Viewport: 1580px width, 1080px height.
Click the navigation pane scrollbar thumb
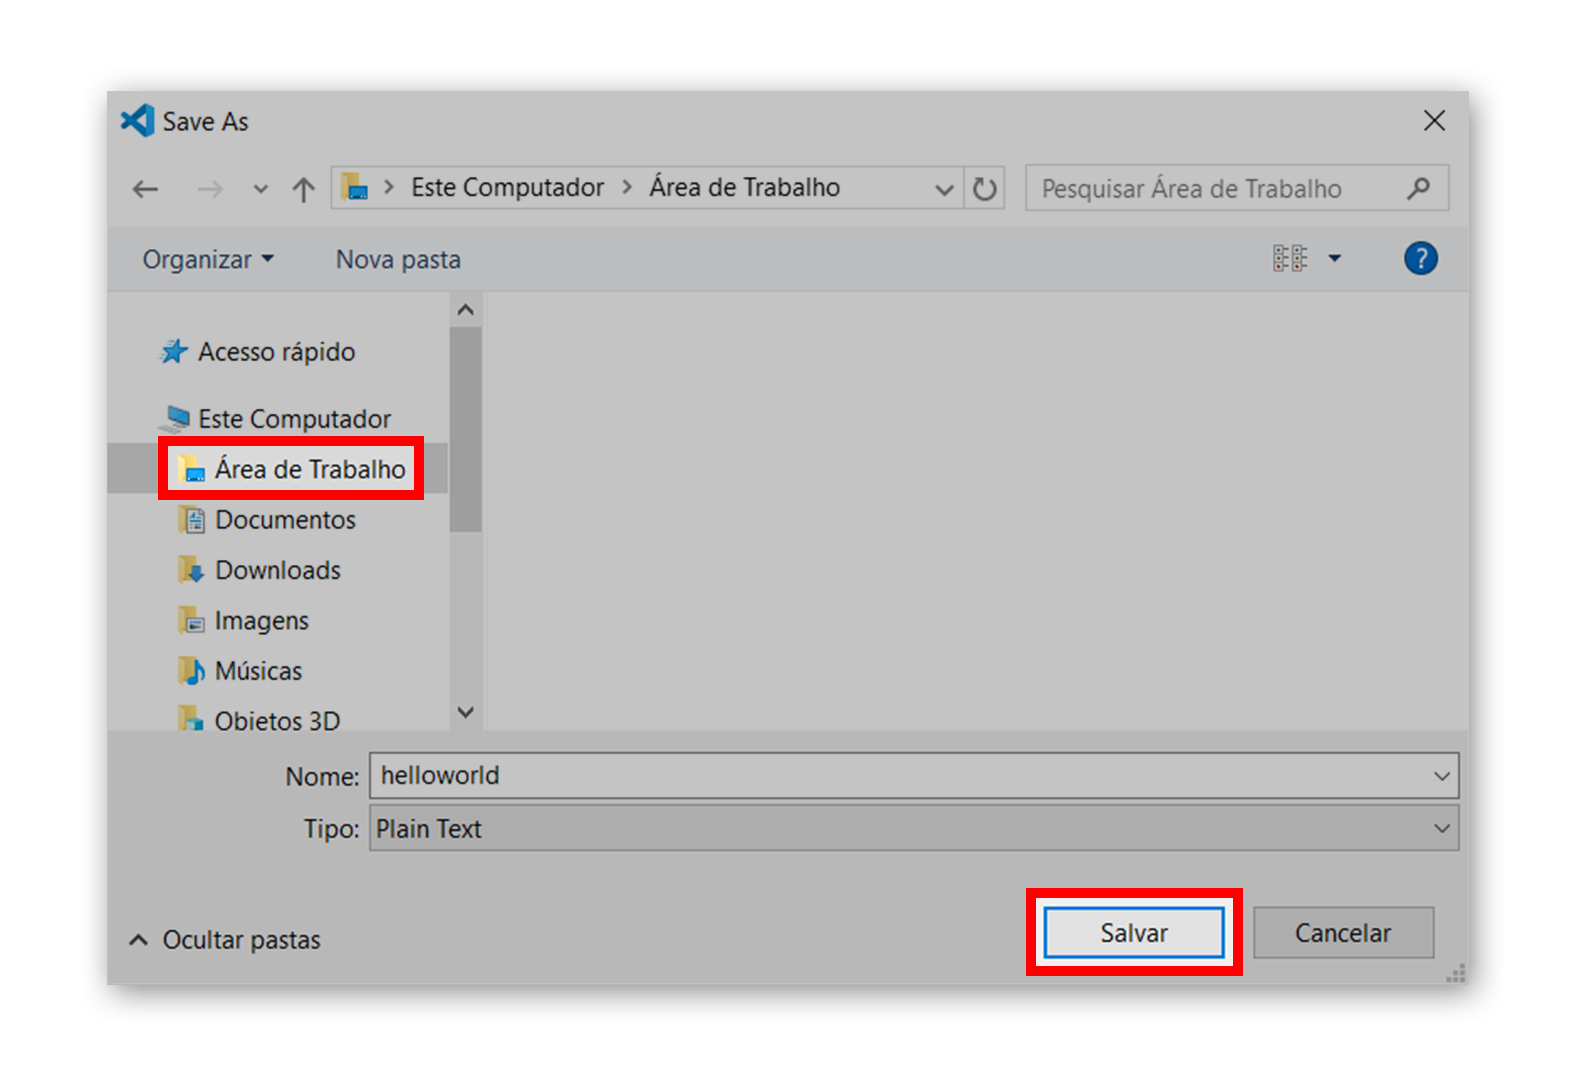[x=465, y=430]
